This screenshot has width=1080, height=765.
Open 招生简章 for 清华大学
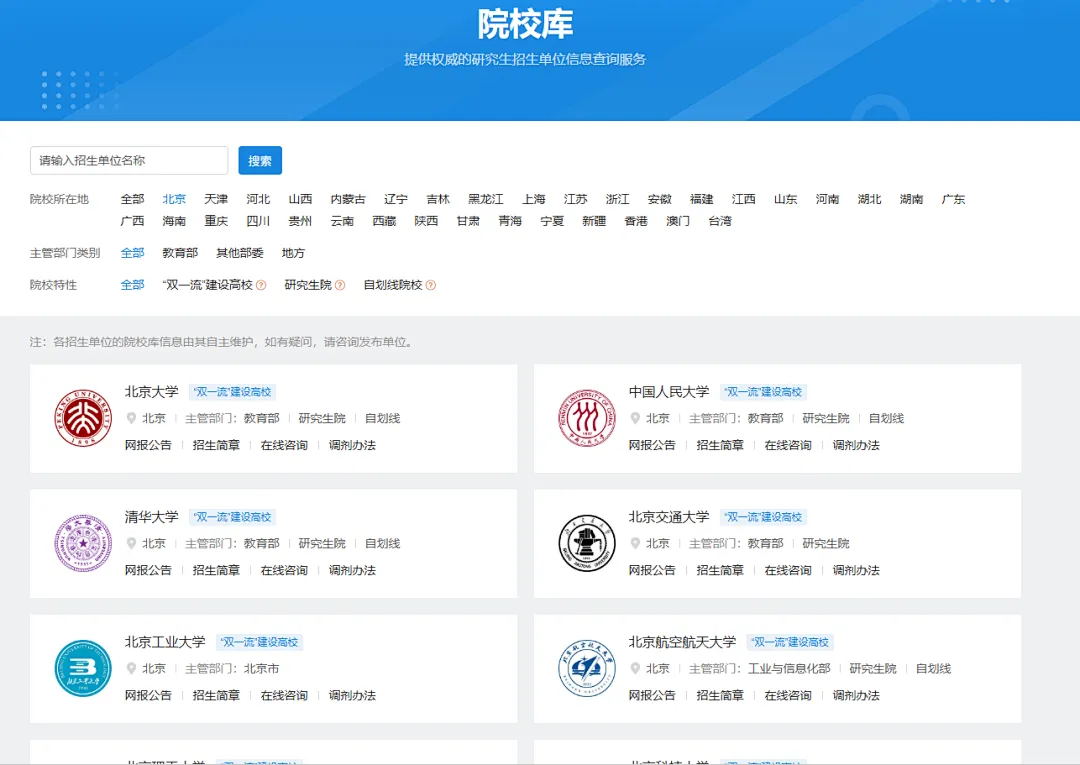[x=216, y=570]
